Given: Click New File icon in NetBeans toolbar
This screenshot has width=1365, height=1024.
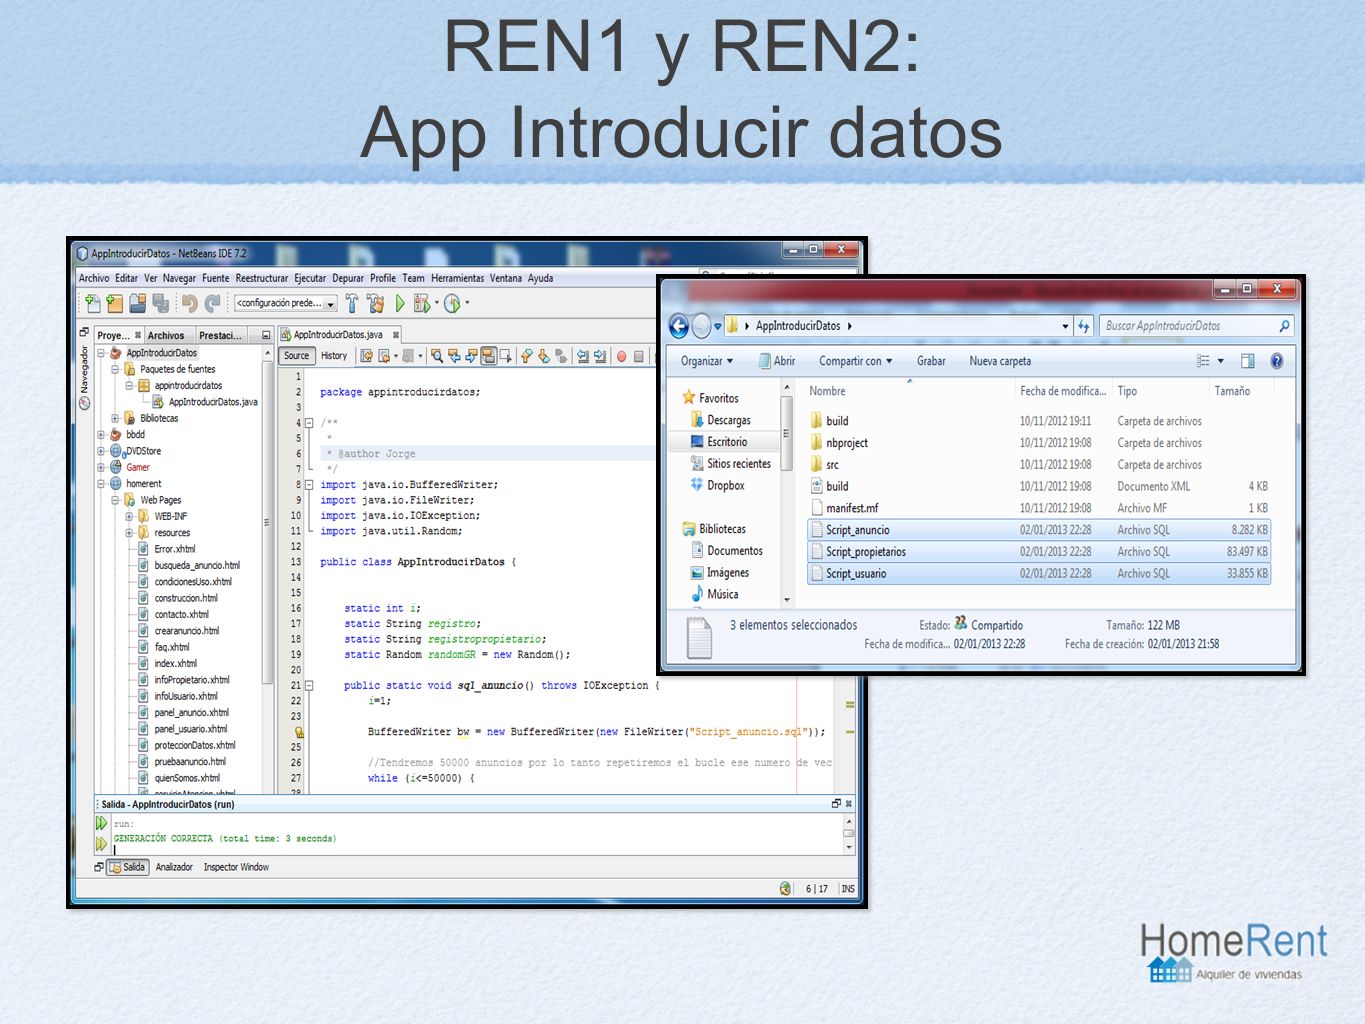Looking at the screenshot, I should [x=93, y=302].
